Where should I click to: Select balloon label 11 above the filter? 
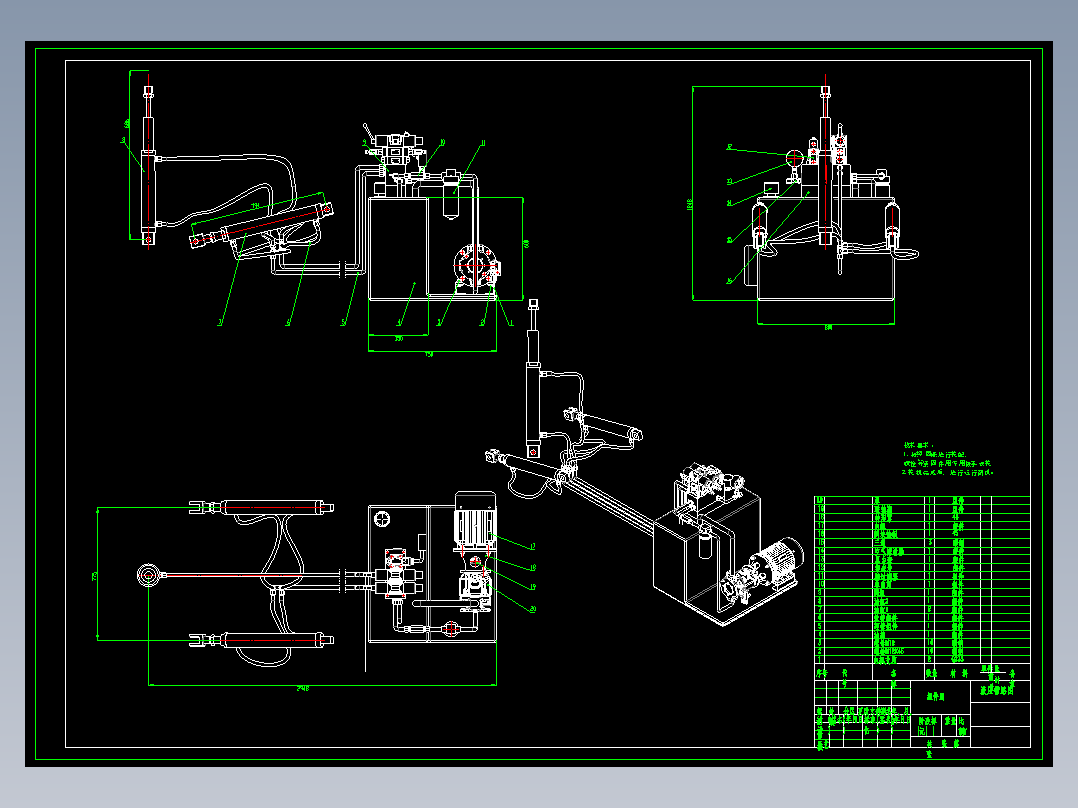483,143
